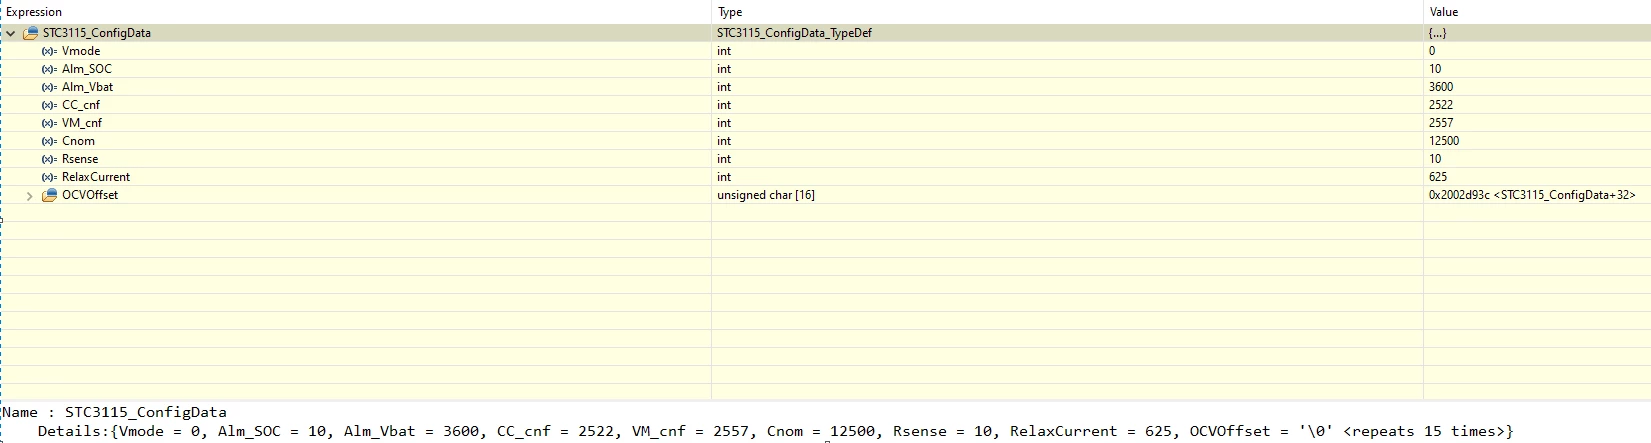Image resolution: width=1651 pixels, height=443 pixels.
Task: Click the Details line in details pane
Action: [775, 431]
